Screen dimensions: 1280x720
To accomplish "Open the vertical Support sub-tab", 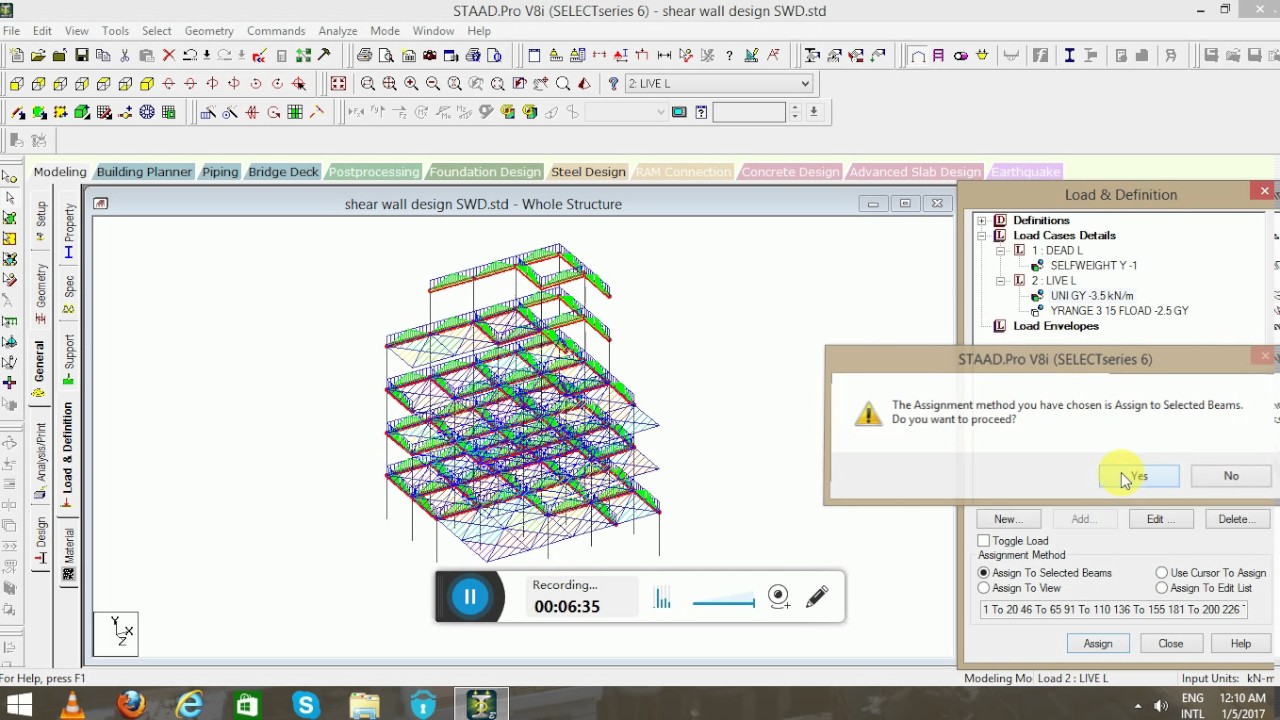I will click(69, 359).
